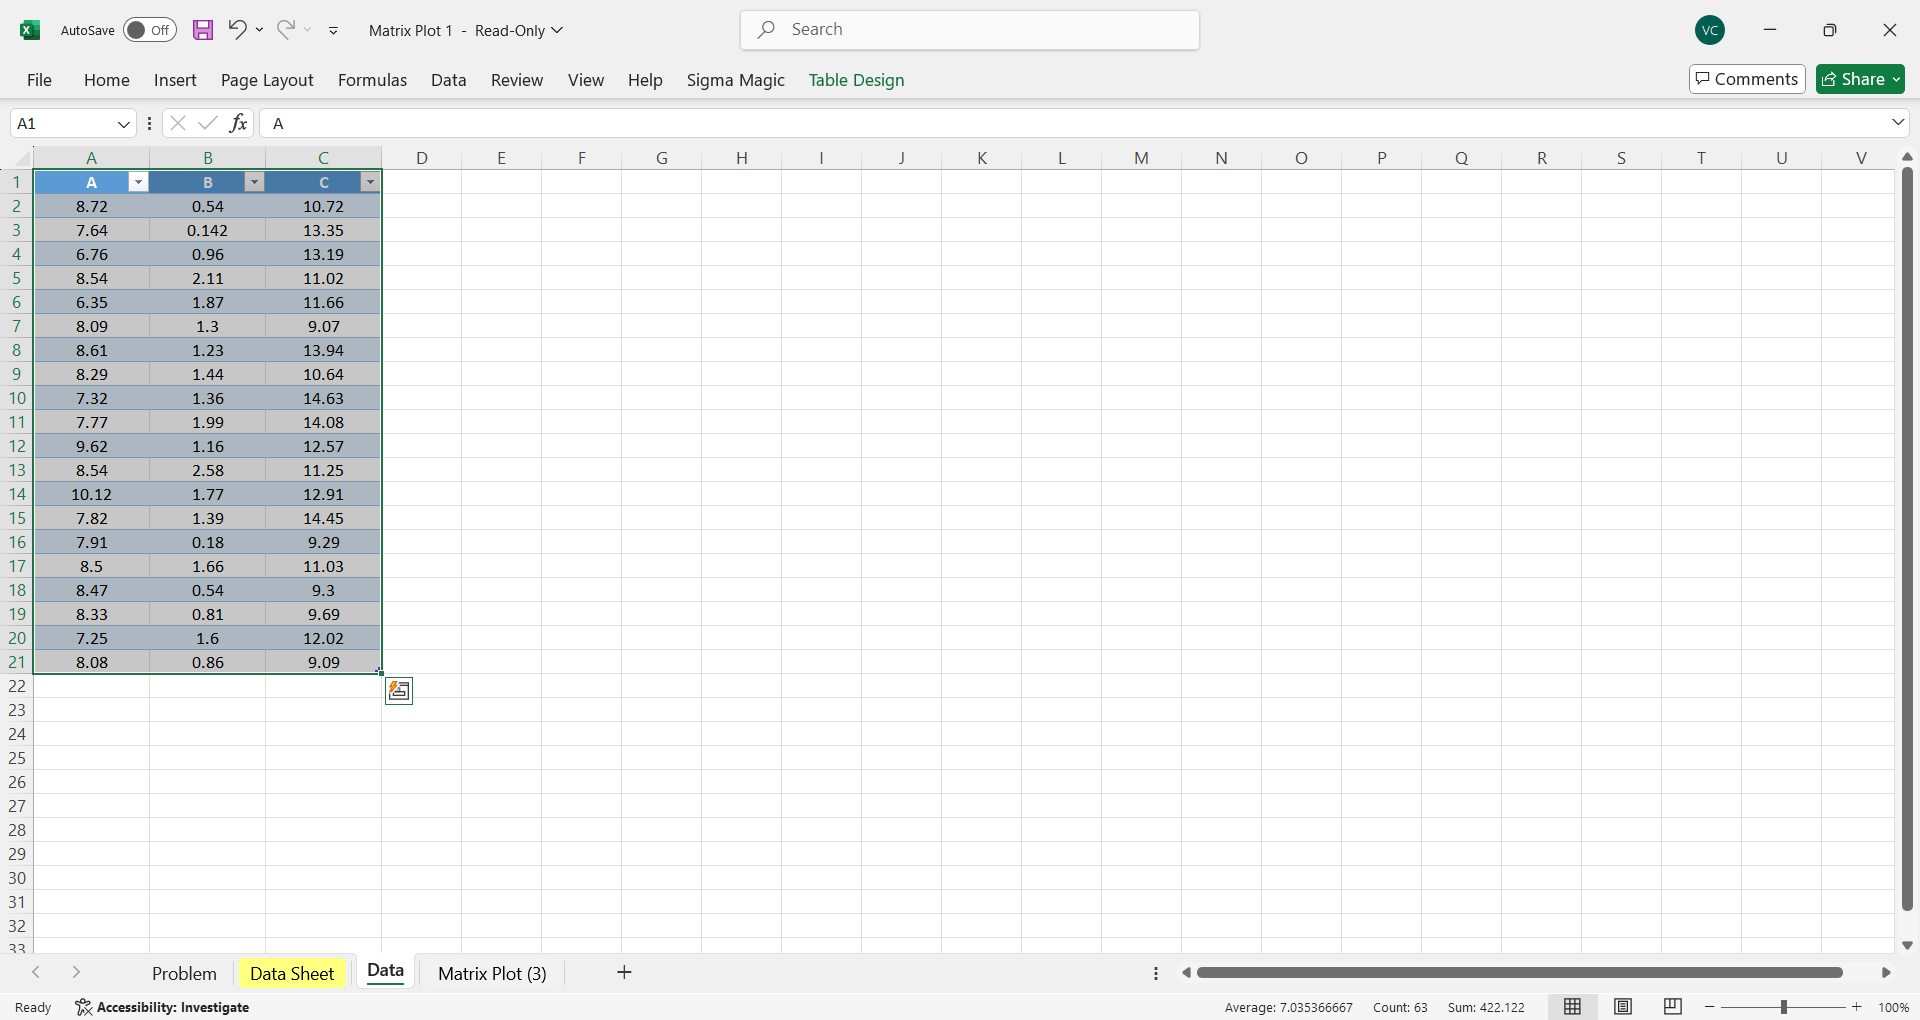Select column D header
Viewport: 1920px width, 1020px height.
click(422, 158)
